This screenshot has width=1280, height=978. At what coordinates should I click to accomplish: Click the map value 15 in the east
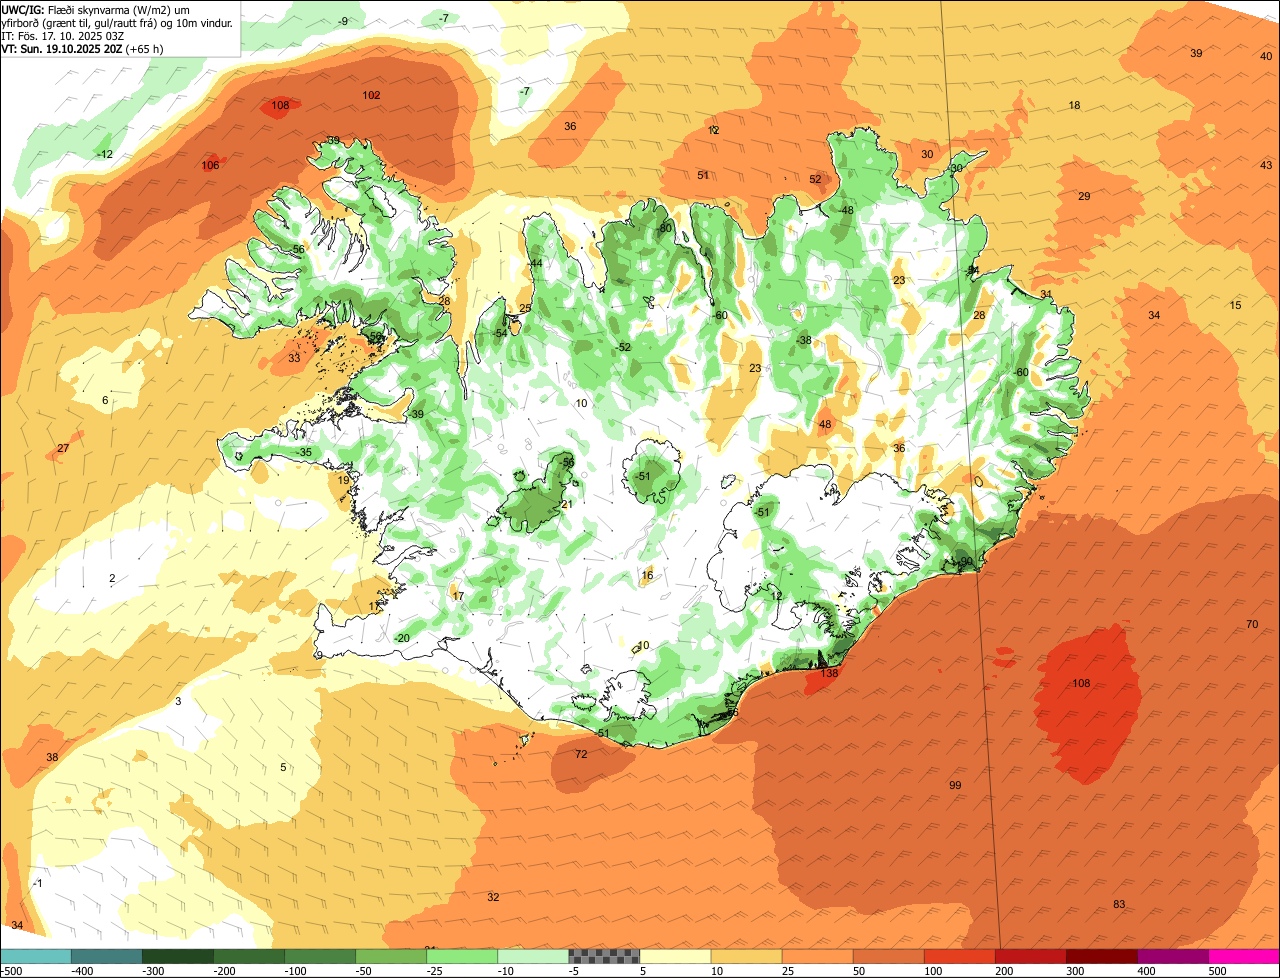coord(1235,305)
